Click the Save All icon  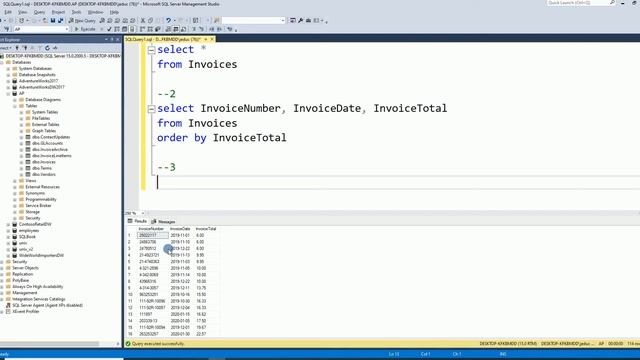coord(60,20)
